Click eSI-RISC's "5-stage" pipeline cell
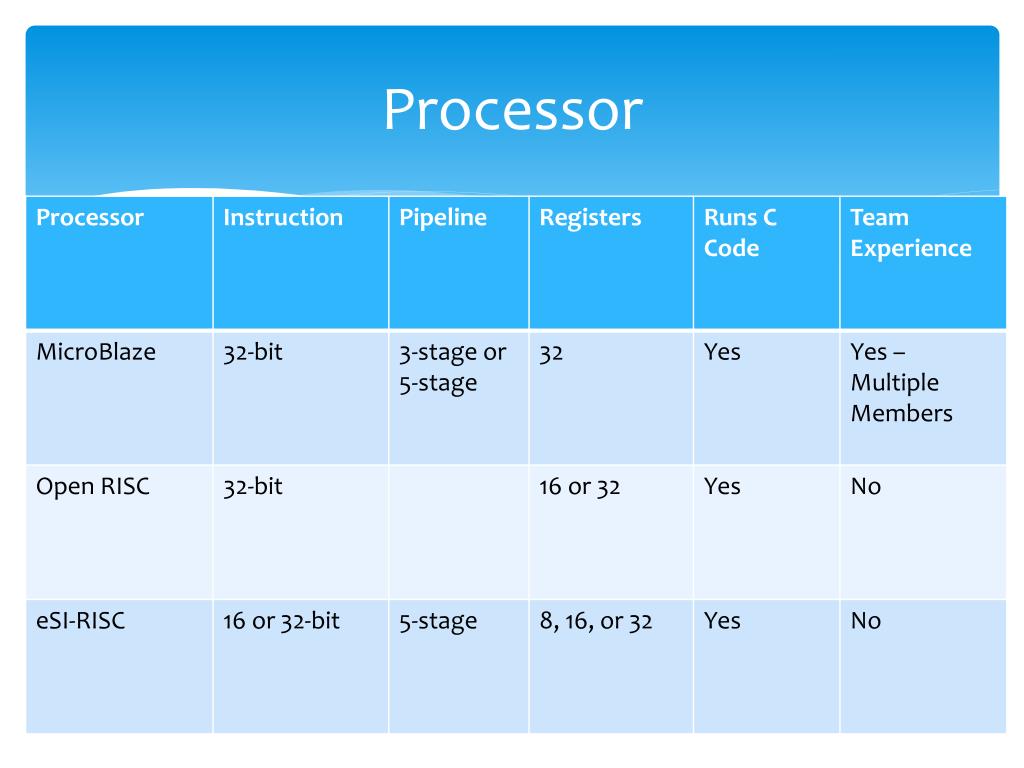 click(x=459, y=666)
